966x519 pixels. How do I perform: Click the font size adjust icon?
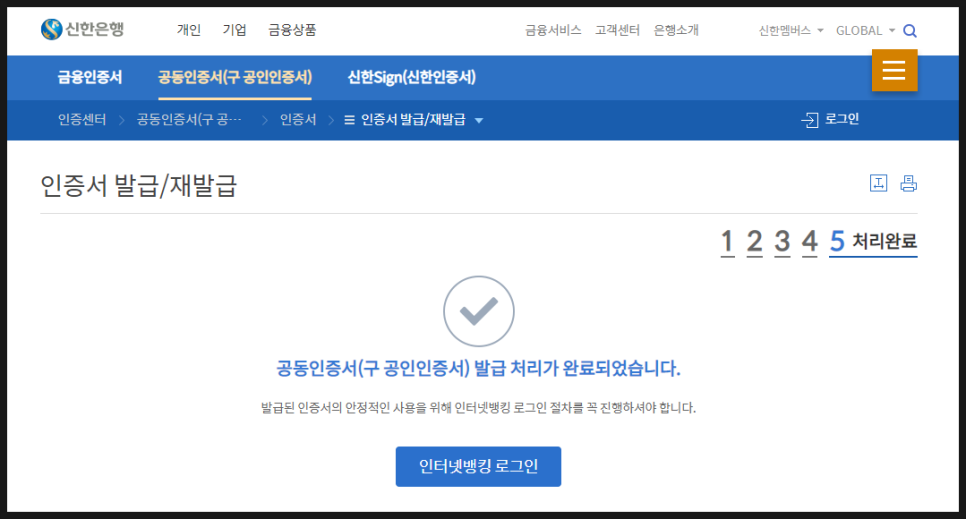[x=879, y=183]
